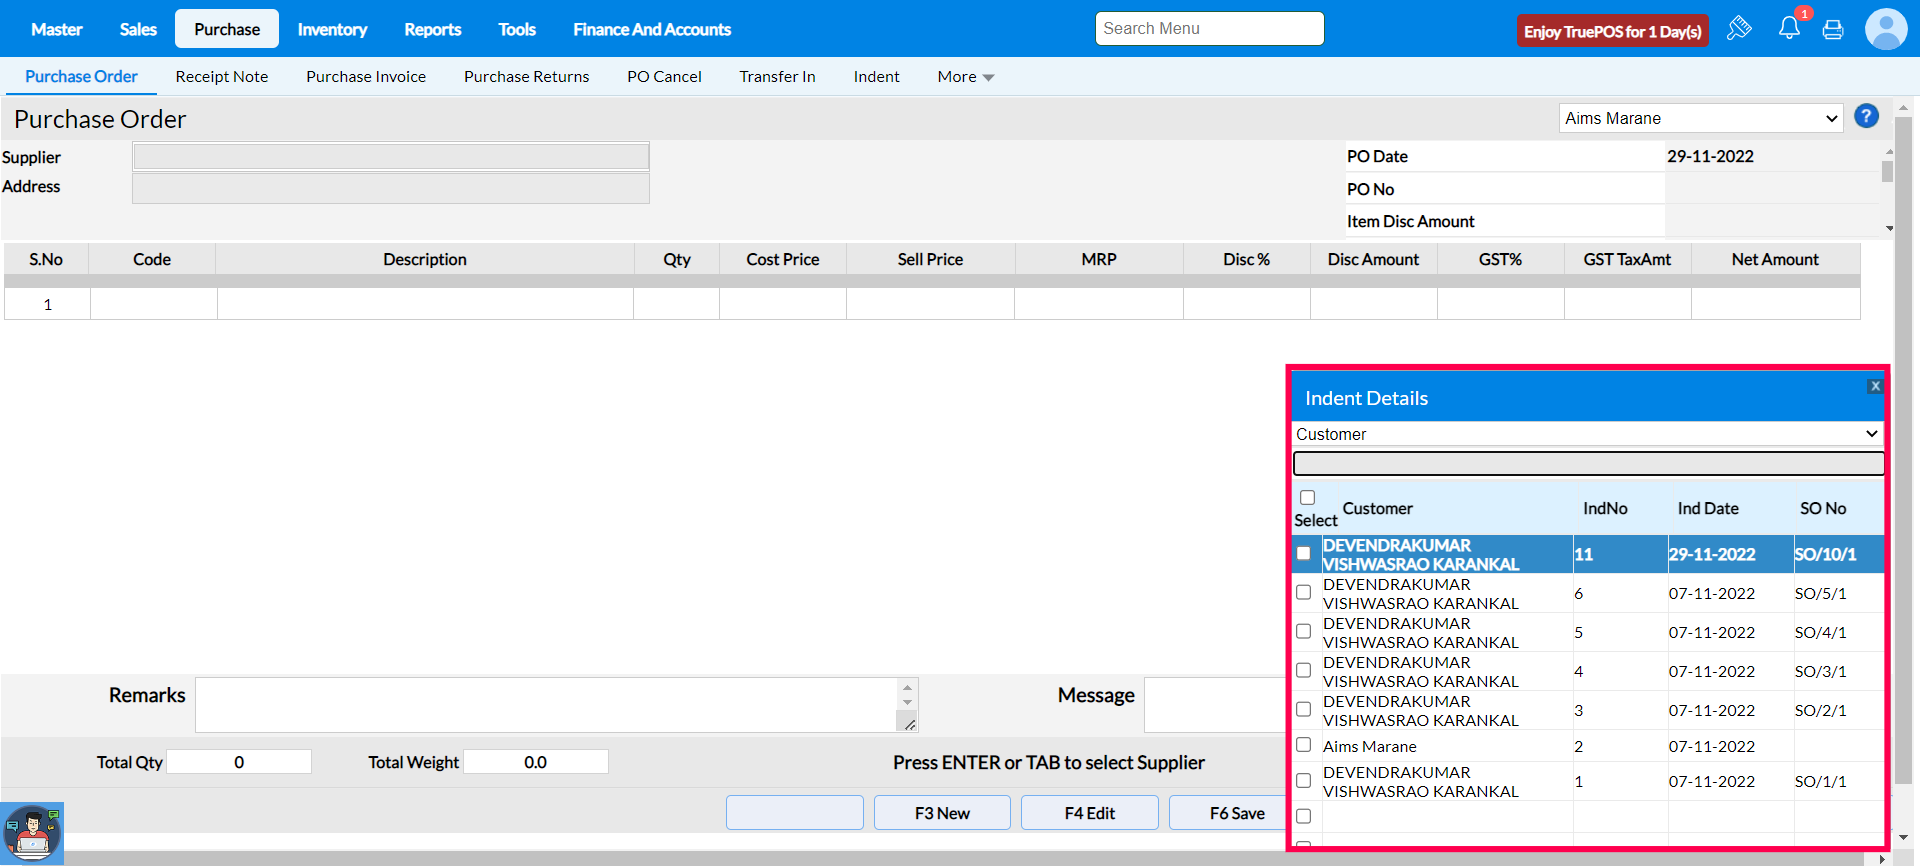The height and width of the screenshot is (866, 1920).
Task: Open the blue help question mark
Action: (1866, 116)
